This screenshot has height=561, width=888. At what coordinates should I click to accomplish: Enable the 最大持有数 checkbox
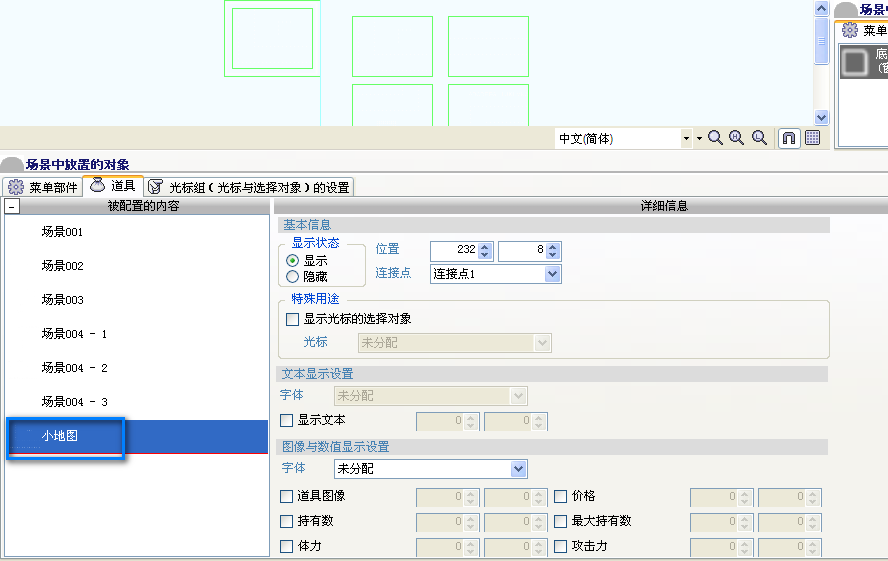click(x=560, y=521)
